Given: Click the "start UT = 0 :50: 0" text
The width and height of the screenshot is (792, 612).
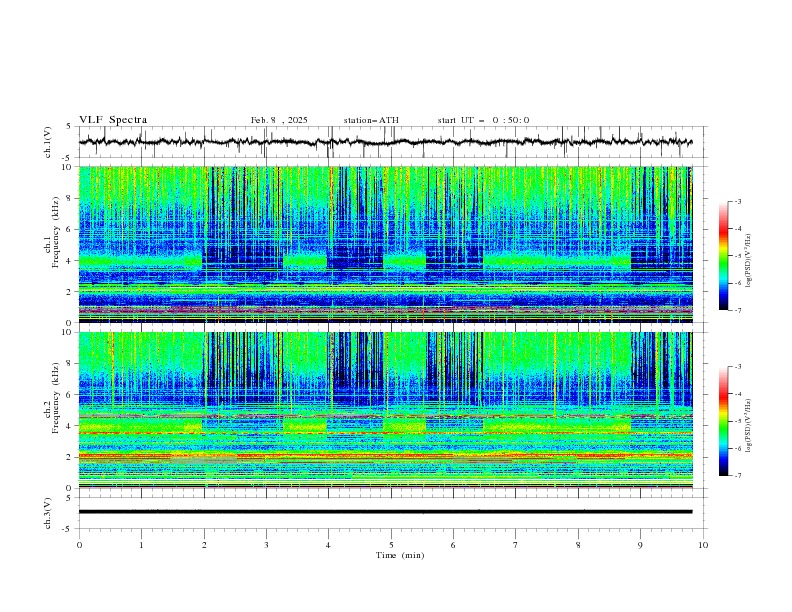Looking at the screenshot, I should pos(483,120).
